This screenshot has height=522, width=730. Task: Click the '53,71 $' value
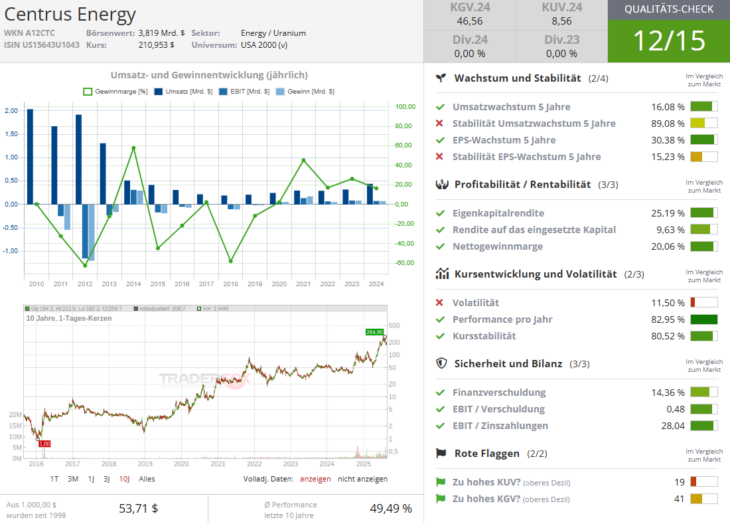click(x=138, y=508)
